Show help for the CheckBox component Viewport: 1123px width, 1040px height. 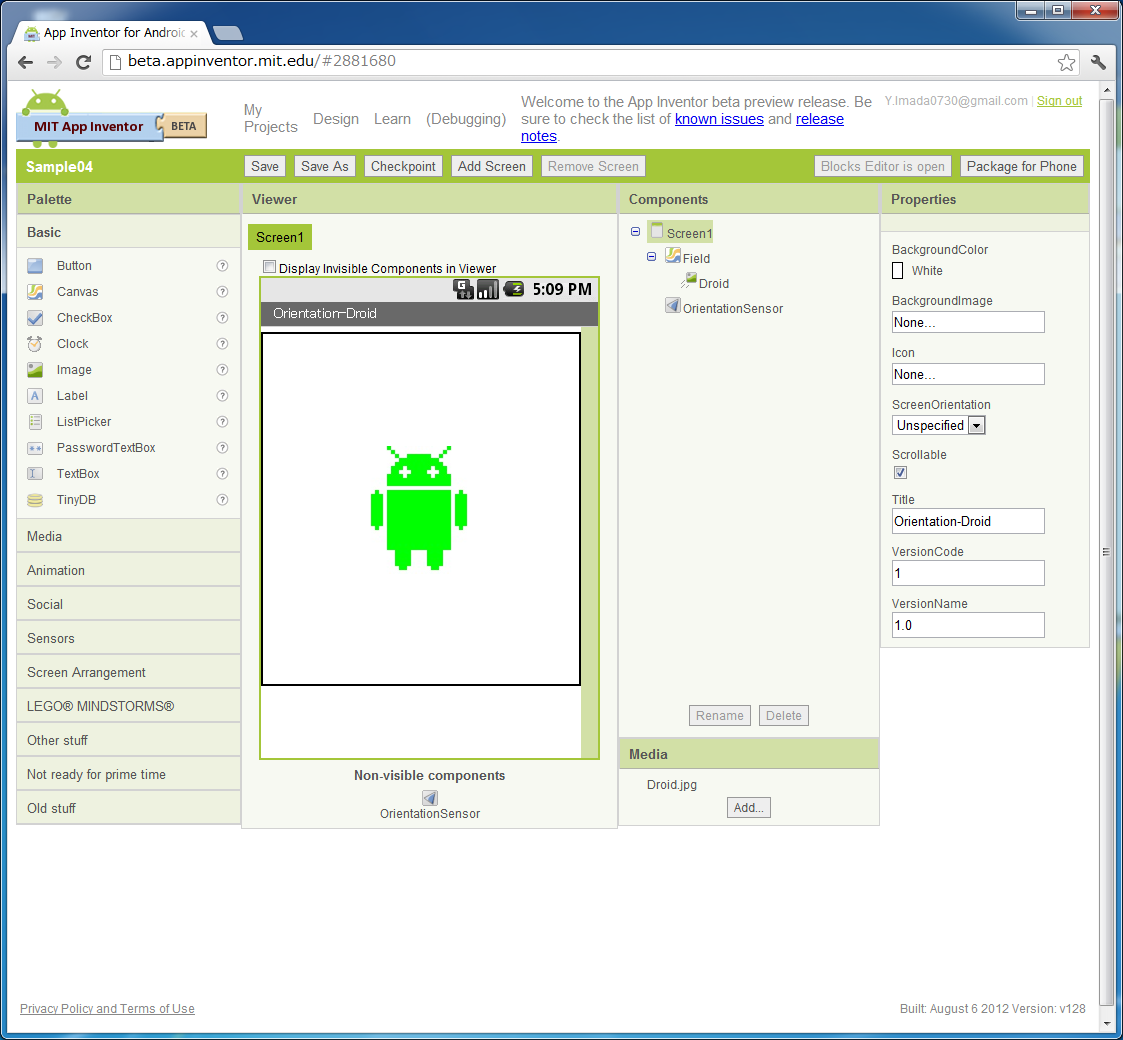[222, 317]
